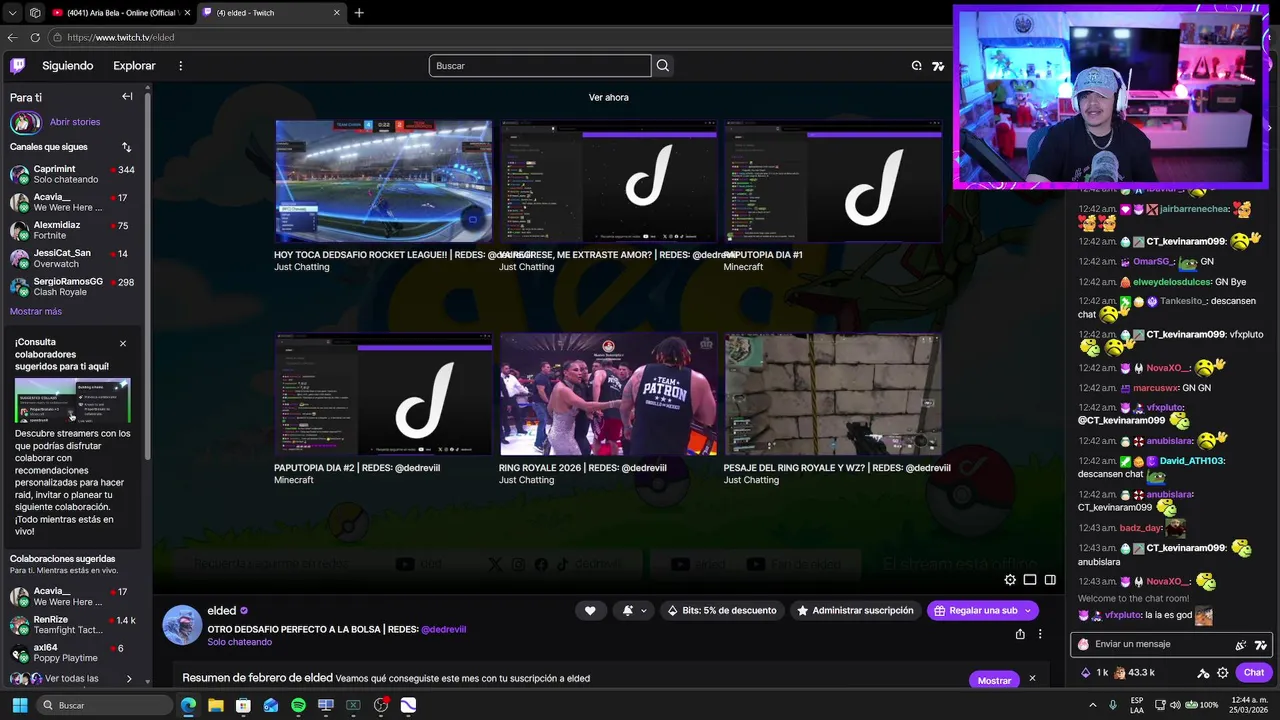Open PAPUTOPIA DIA #2 video thumbnail
1280x720 pixels.
click(384, 394)
